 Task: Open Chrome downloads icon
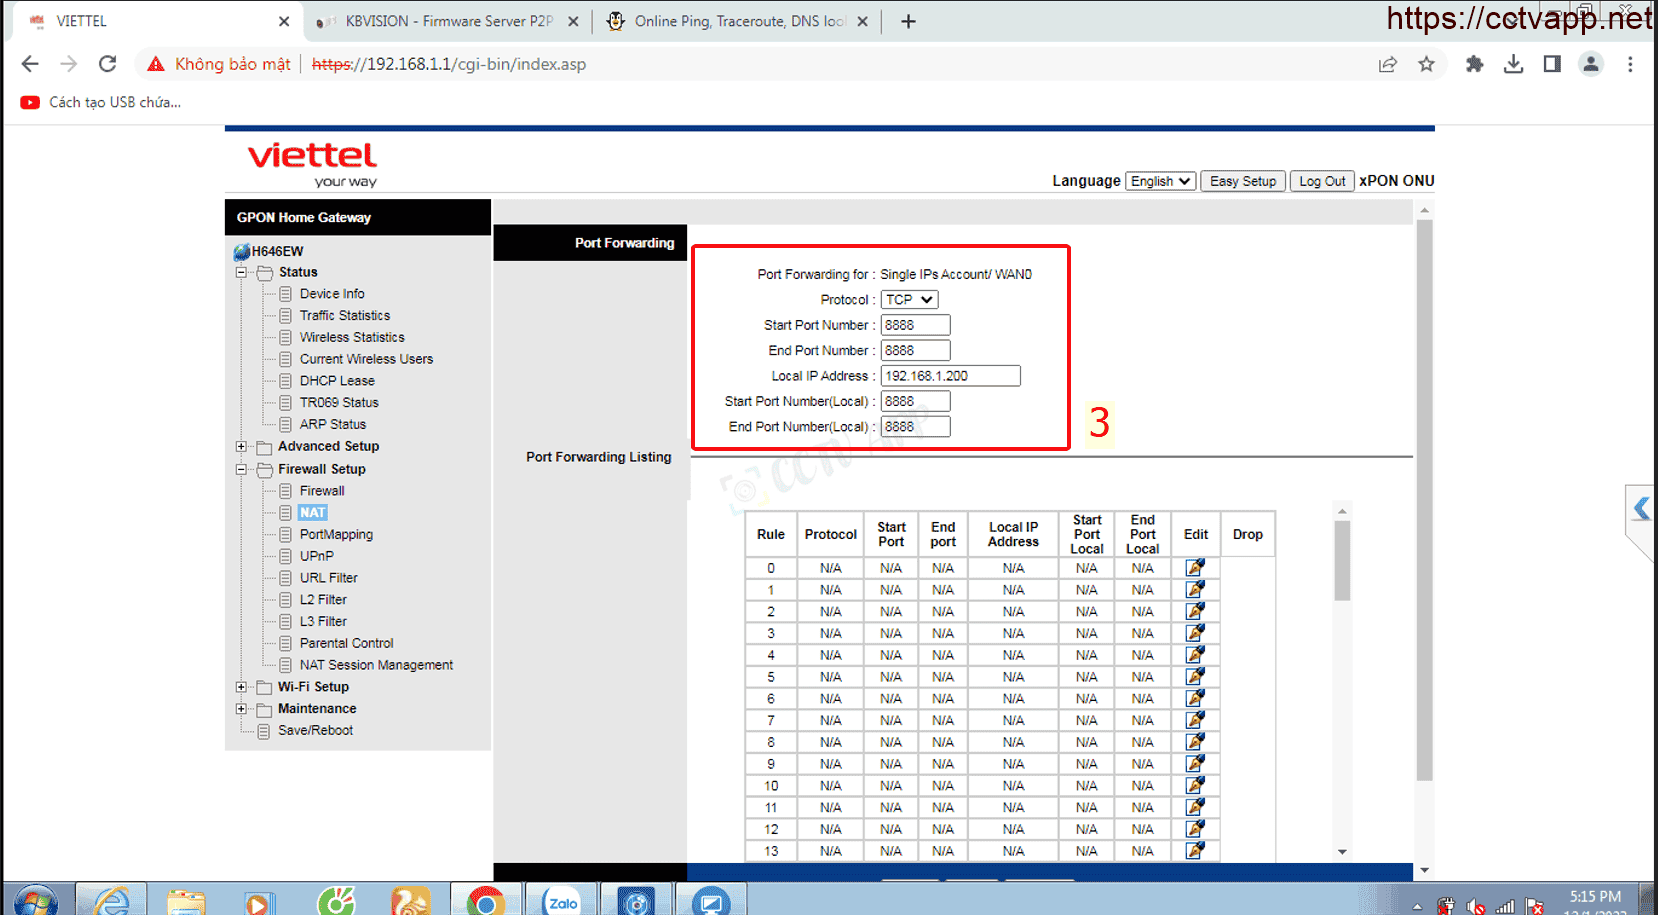tap(1513, 64)
